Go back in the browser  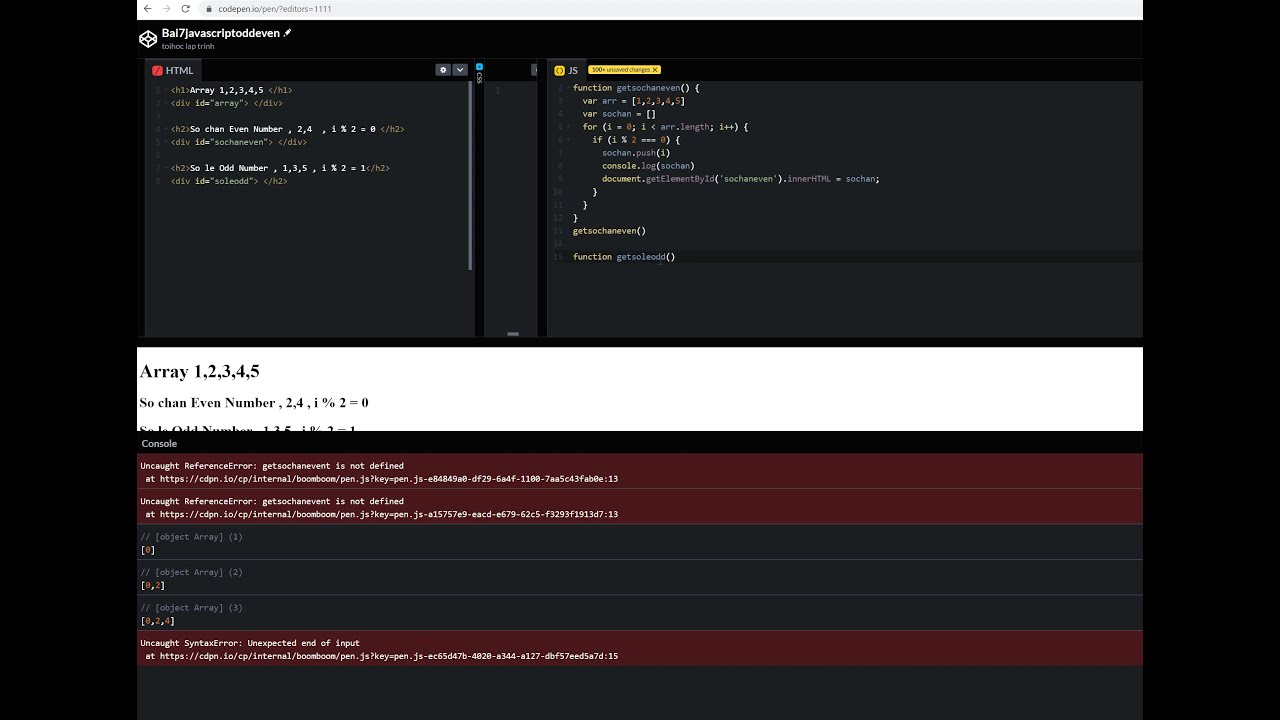click(x=148, y=8)
